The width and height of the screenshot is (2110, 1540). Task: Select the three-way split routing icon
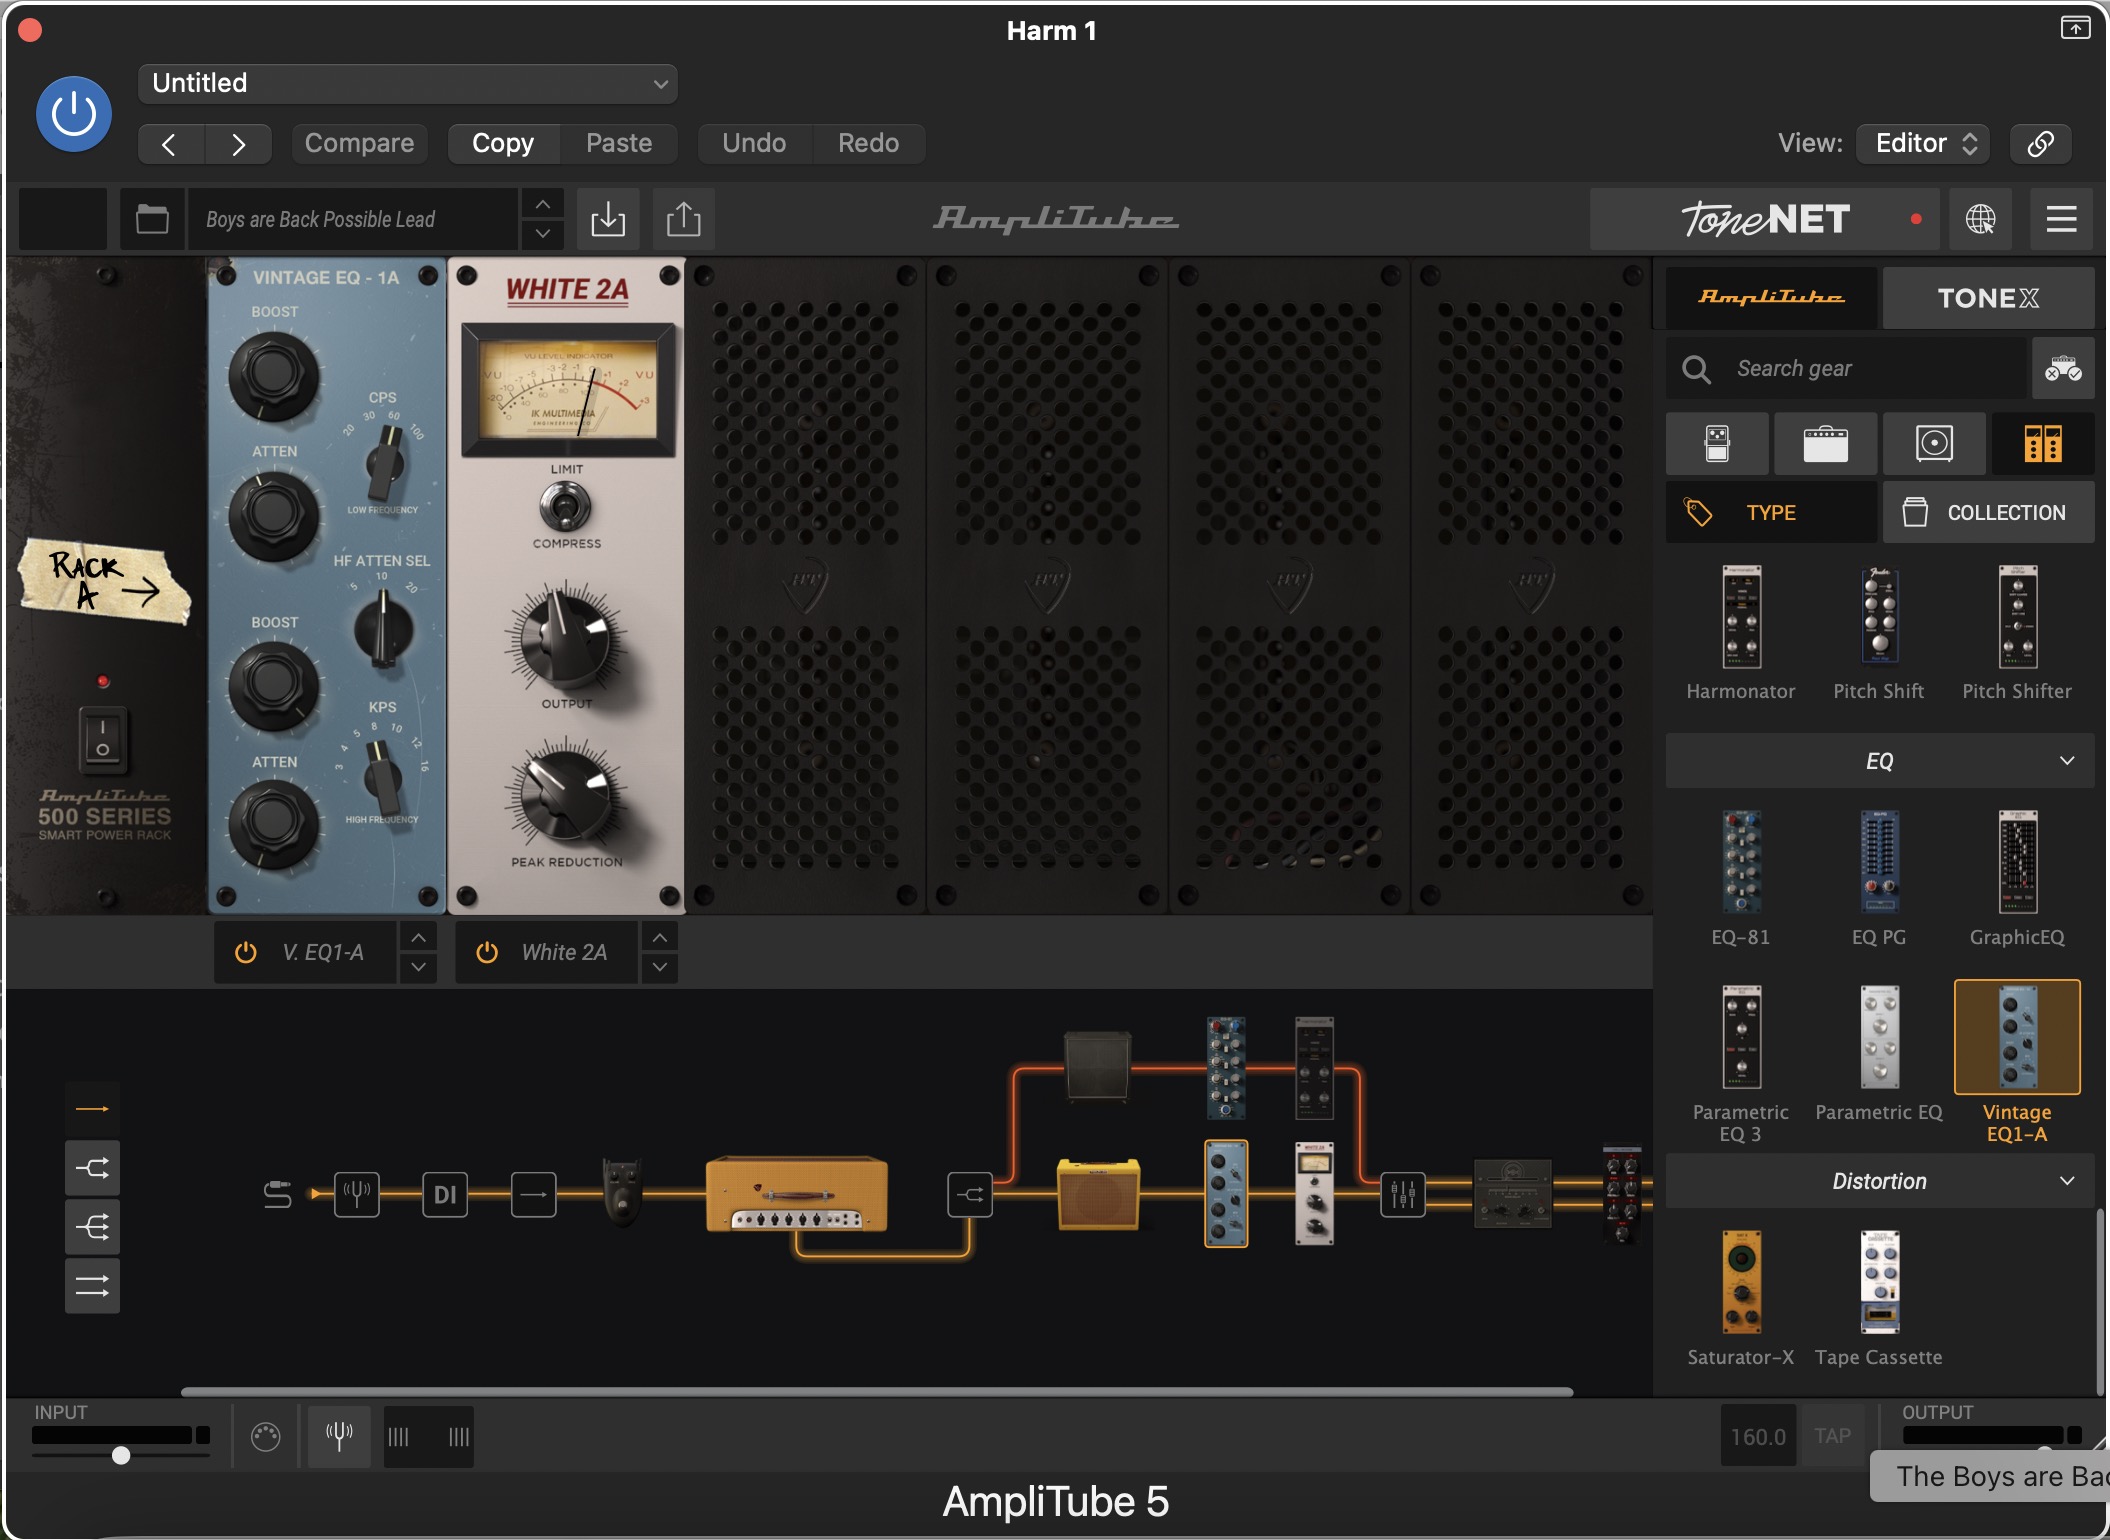92,1227
